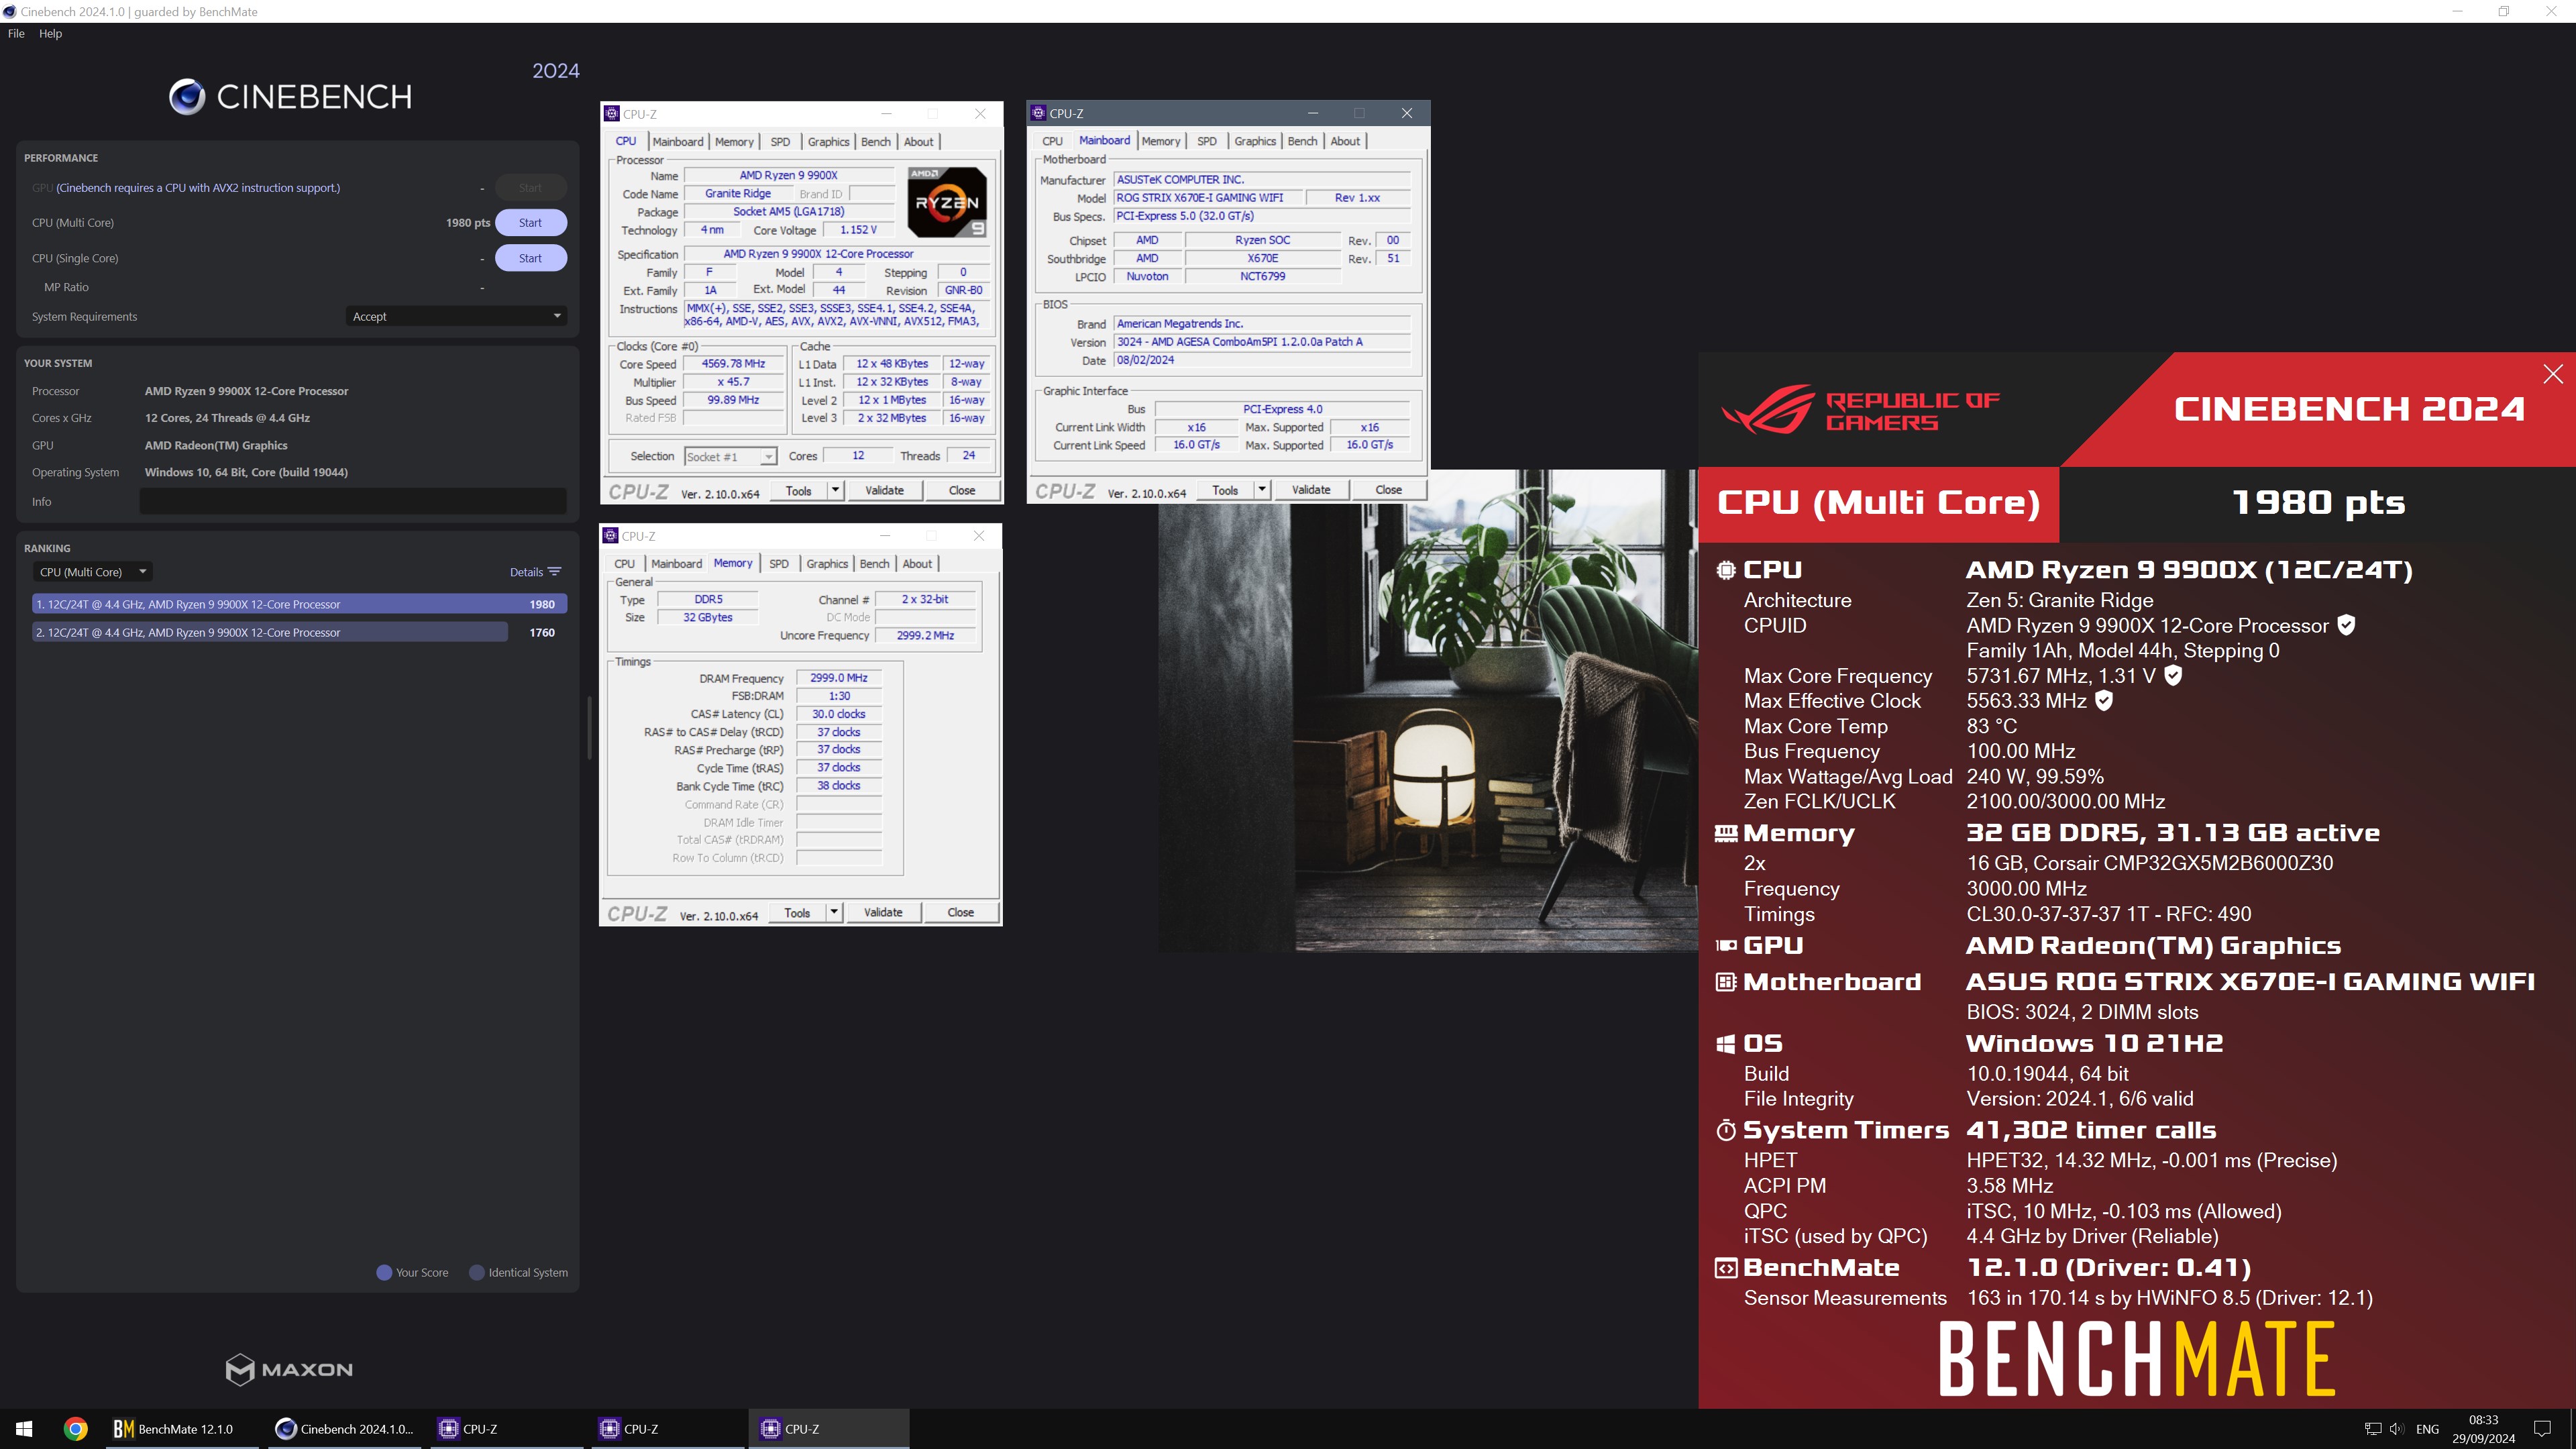
Task: Open the System Requirements Accept dropdown
Action: click(456, 316)
